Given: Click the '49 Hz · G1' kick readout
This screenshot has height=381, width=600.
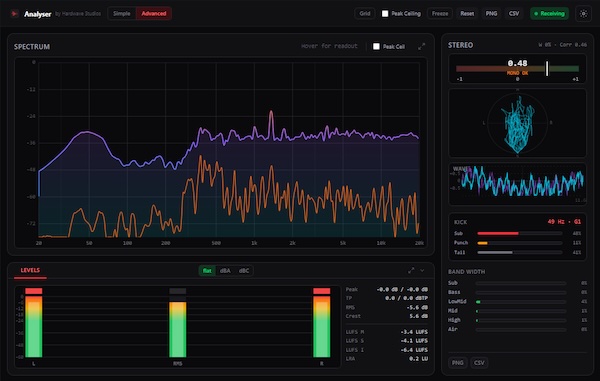Looking at the screenshot, I should pyautogui.click(x=564, y=222).
